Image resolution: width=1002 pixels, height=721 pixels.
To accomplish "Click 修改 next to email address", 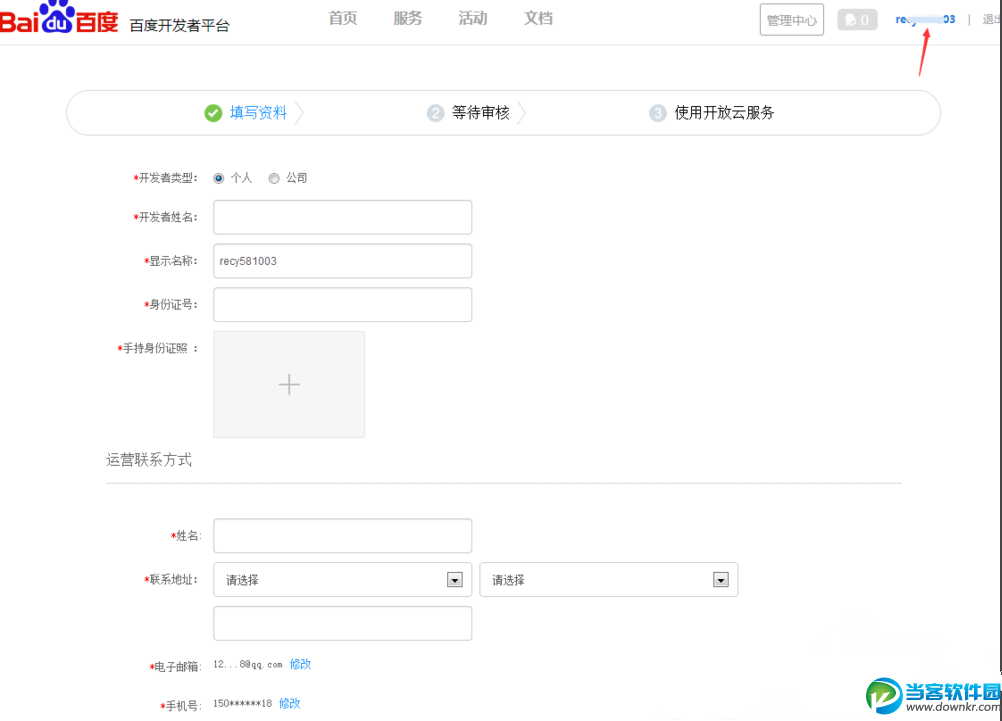I will pyautogui.click(x=300, y=664).
